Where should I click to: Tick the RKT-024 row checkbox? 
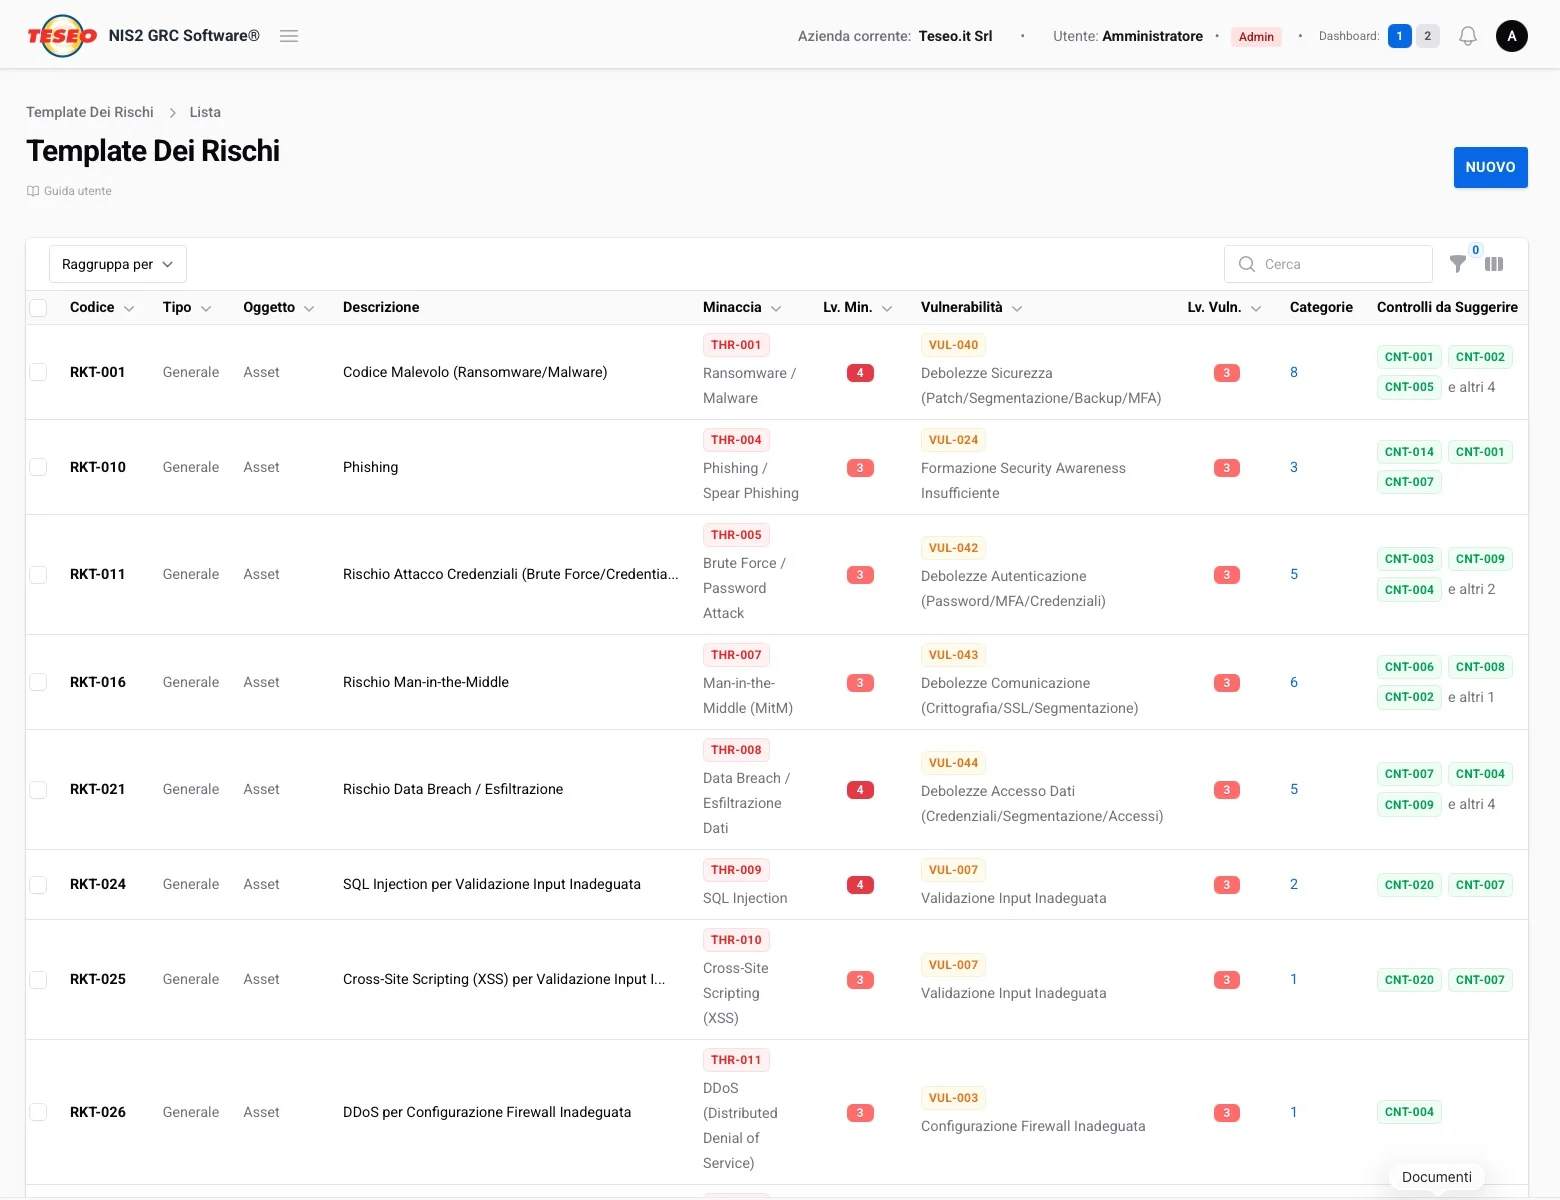pyautogui.click(x=38, y=884)
